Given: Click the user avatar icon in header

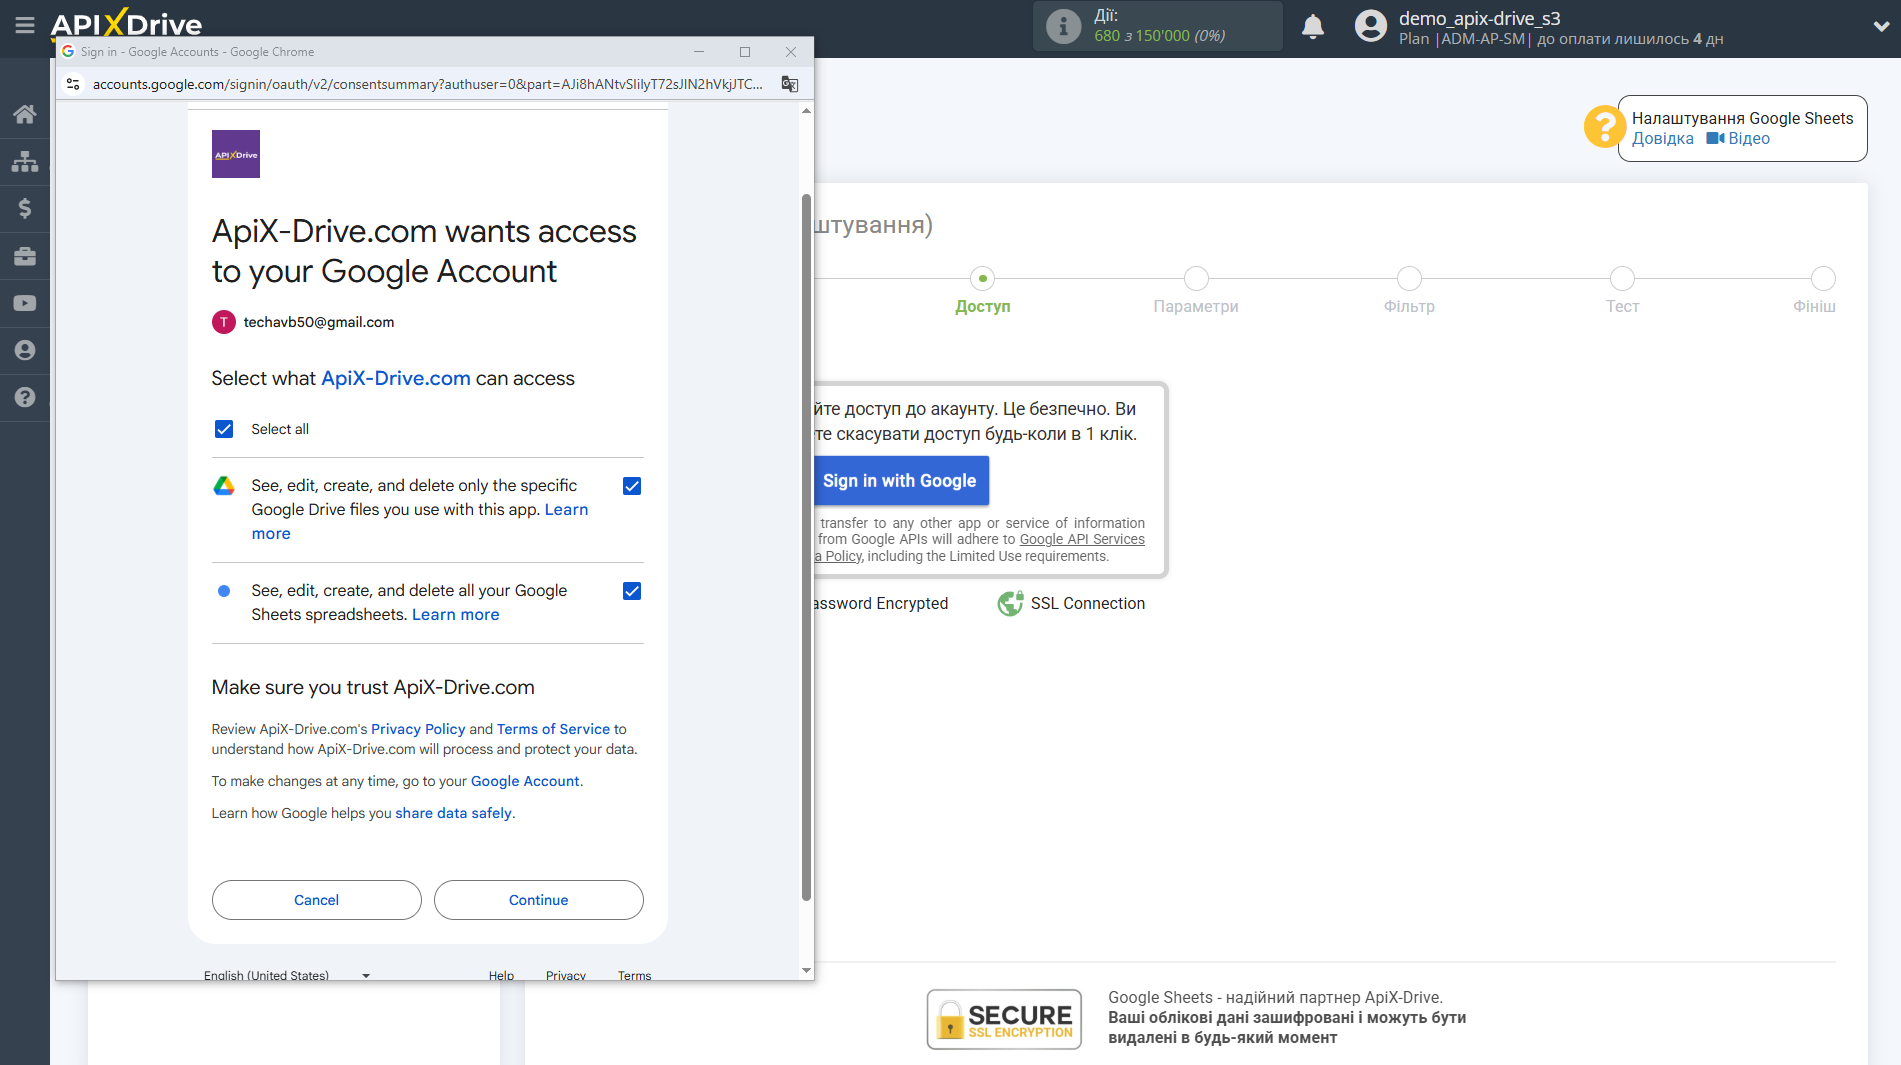Looking at the screenshot, I should [x=1371, y=26].
